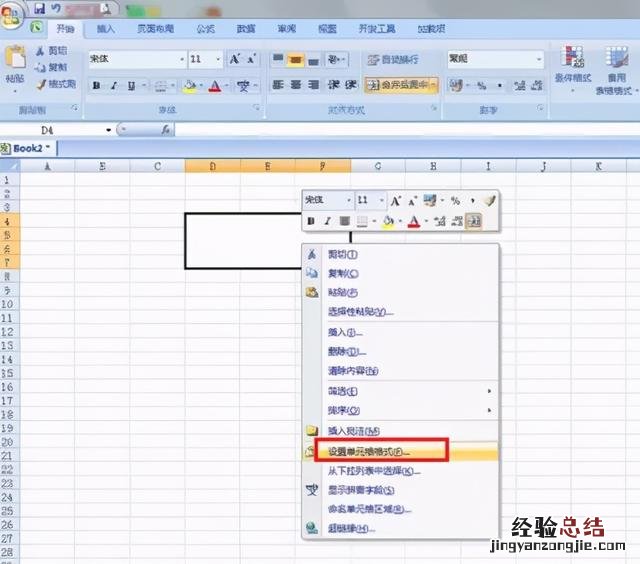Click the Format Painter brush in mini toolbar
The image size is (640, 564).
click(487, 200)
